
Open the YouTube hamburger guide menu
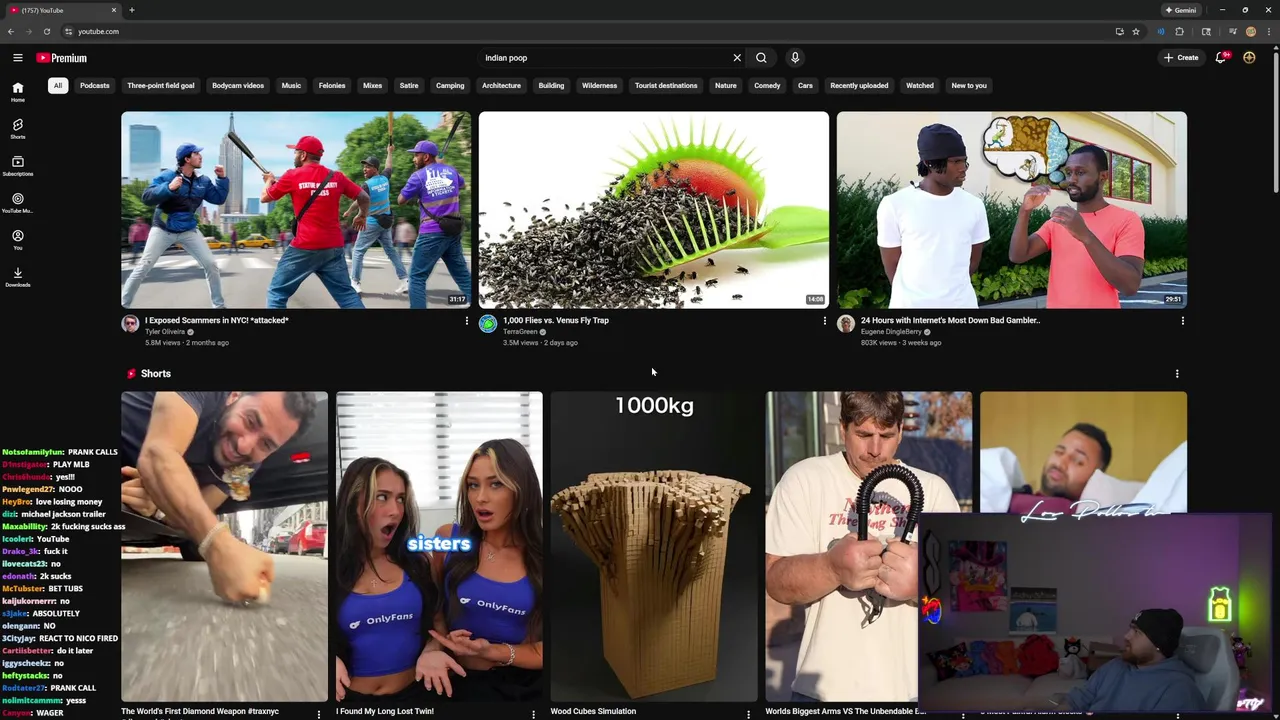pos(17,58)
